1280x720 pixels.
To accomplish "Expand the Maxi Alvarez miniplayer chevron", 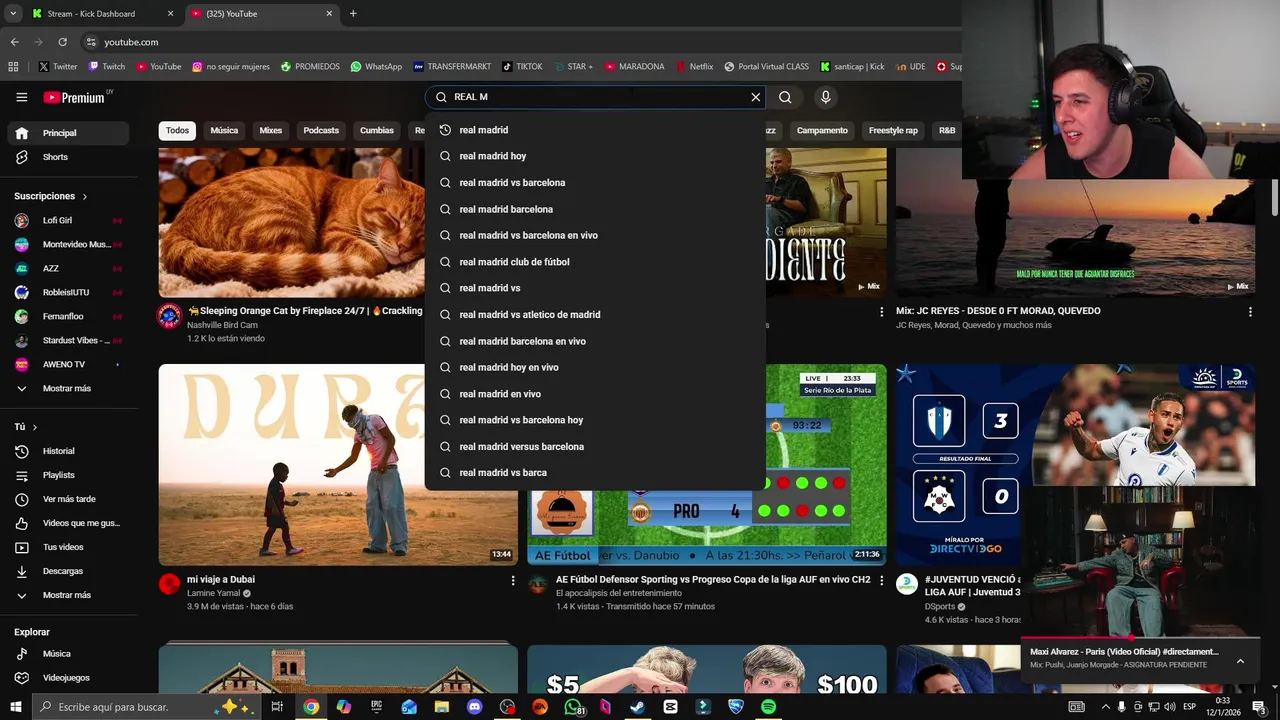I will pos(1240,661).
